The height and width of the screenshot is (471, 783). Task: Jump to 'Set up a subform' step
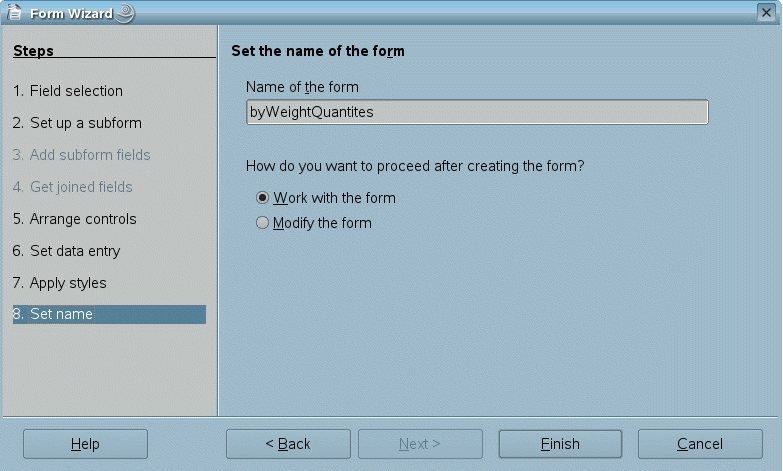[x=77, y=123]
